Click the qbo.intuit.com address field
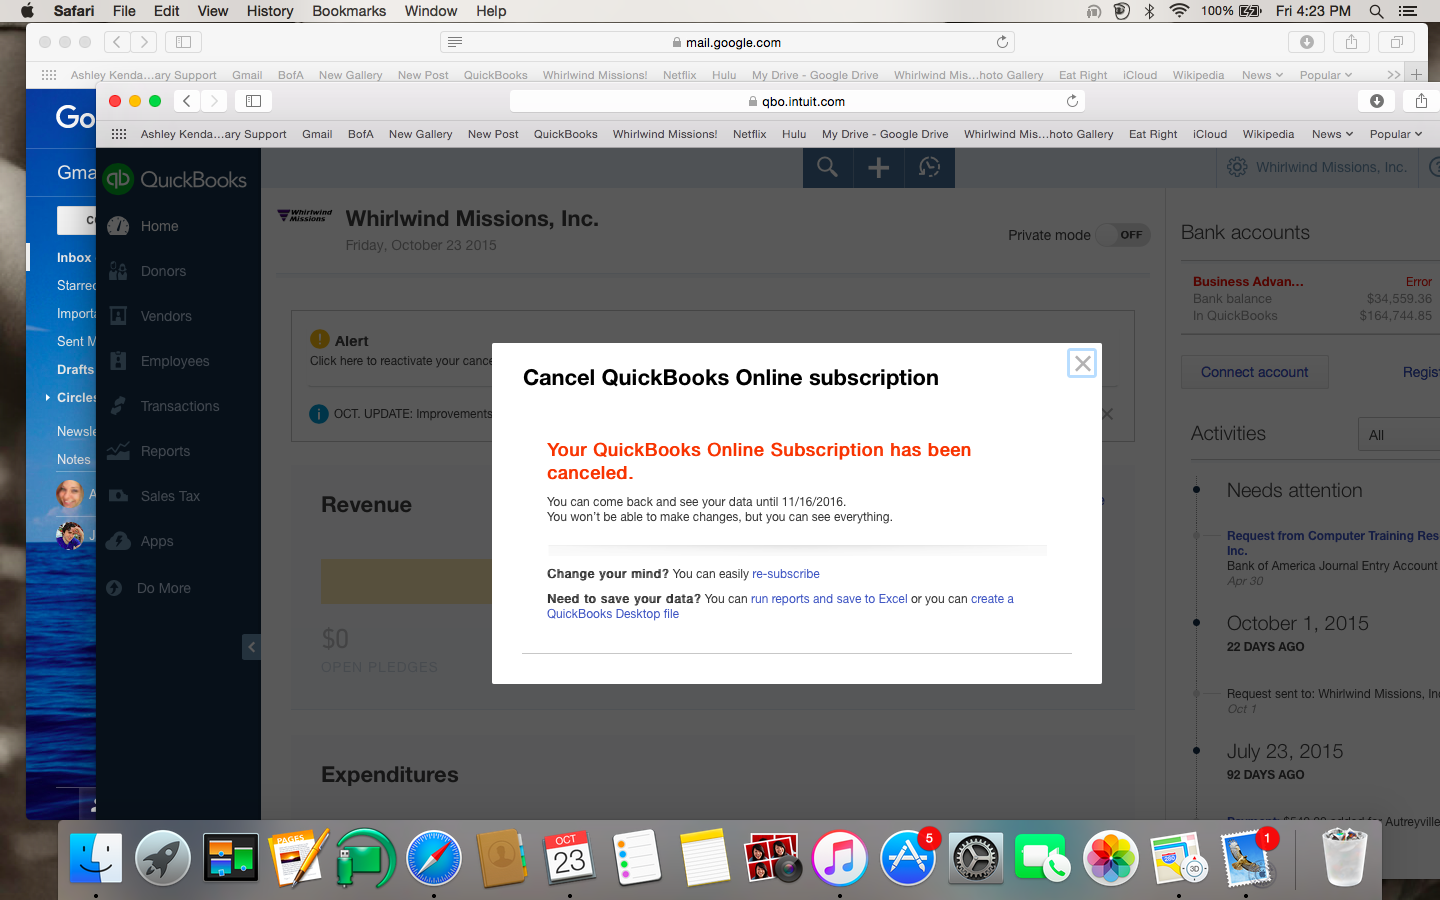The width and height of the screenshot is (1440, 900). pyautogui.click(x=797, y=101)
